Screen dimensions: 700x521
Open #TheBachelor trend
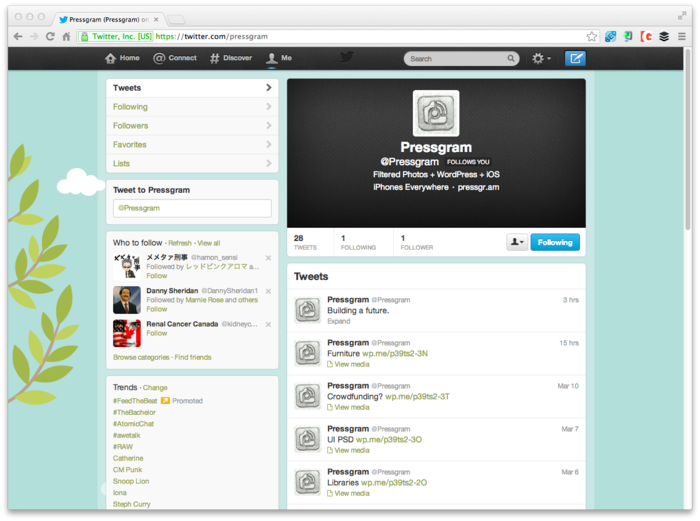134,413
